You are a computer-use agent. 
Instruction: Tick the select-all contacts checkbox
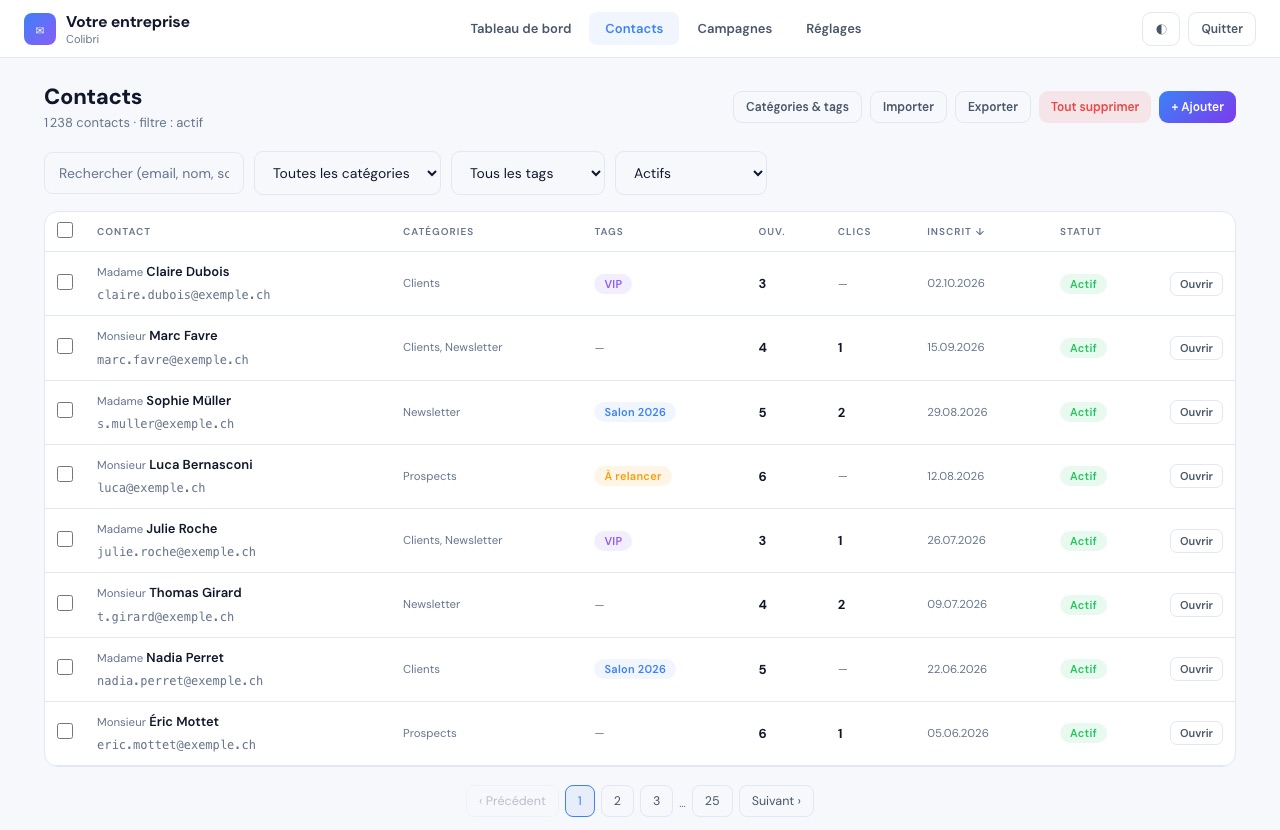(x=65, y=230)
